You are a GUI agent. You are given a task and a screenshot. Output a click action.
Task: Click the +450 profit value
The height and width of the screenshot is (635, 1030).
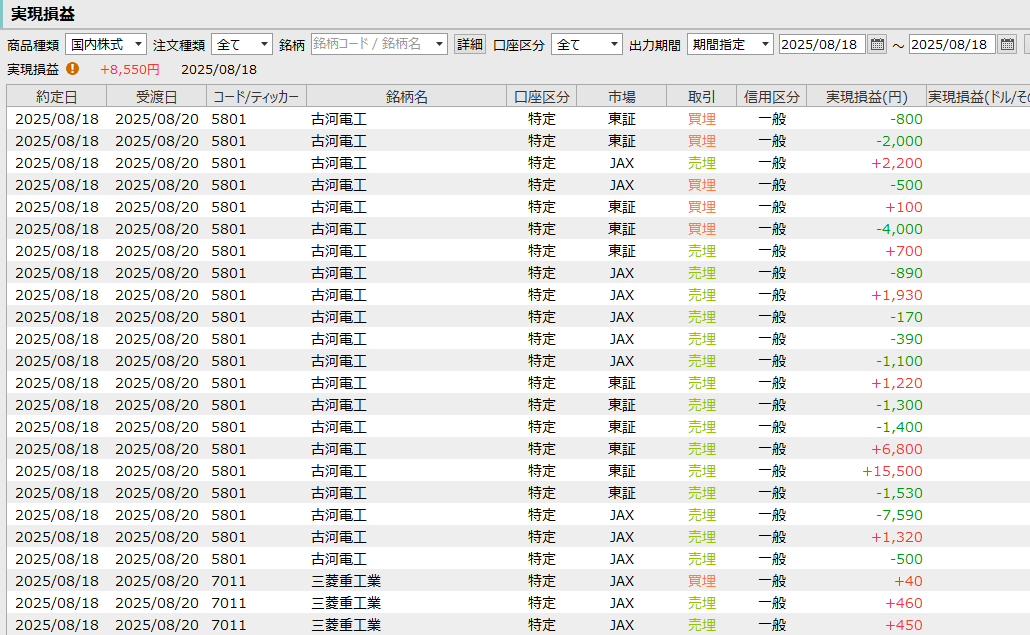coord(904,625)
